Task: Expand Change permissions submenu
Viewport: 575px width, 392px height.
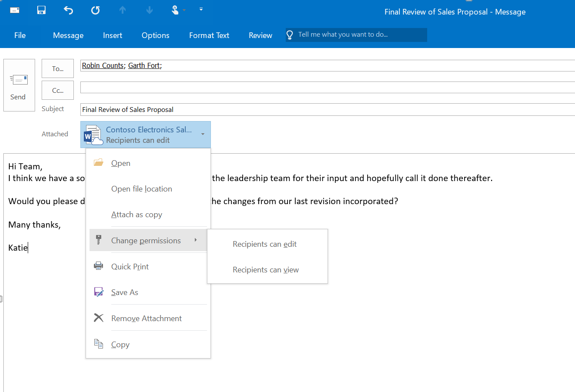Action: click(148, 241)
